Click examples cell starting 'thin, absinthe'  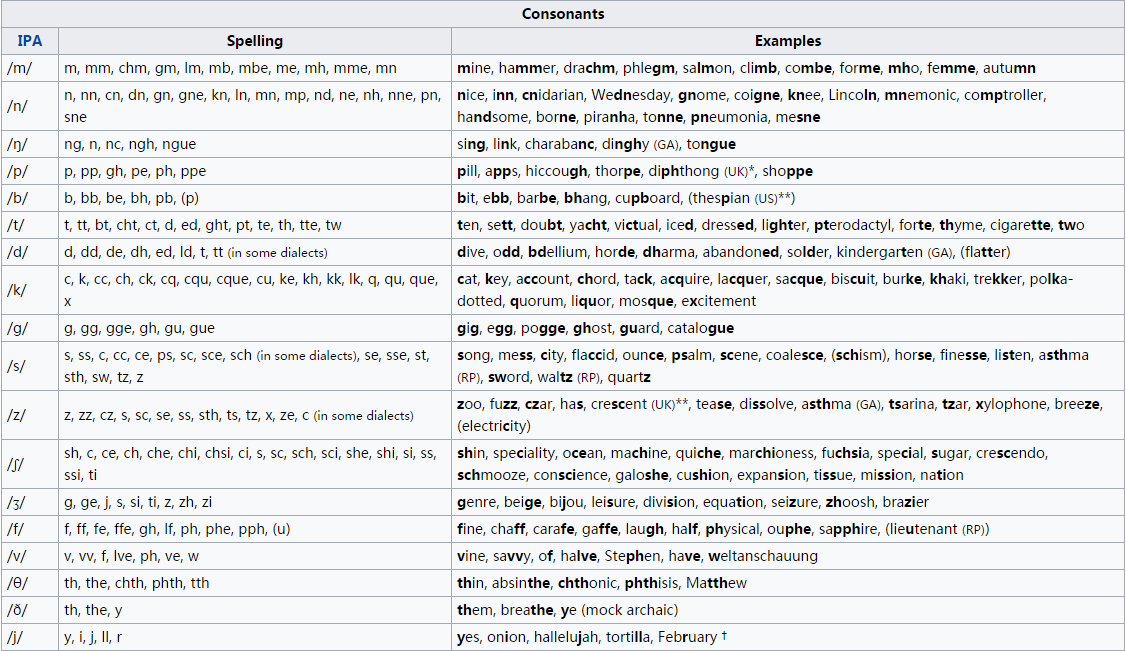(788, 583)
